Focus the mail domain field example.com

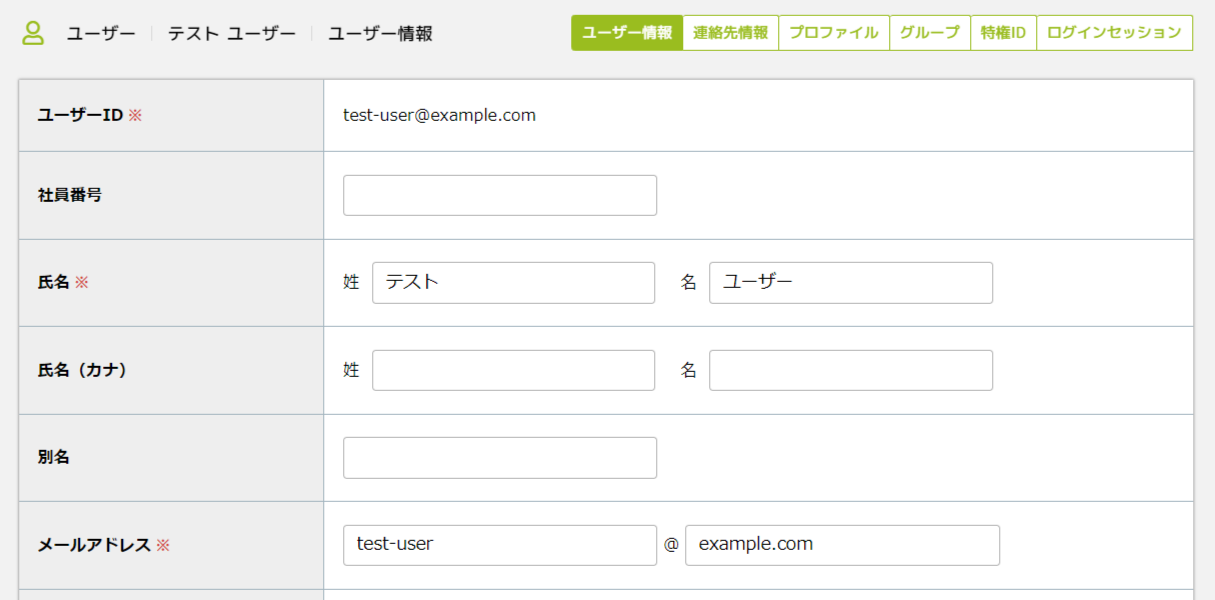point(842,545)
